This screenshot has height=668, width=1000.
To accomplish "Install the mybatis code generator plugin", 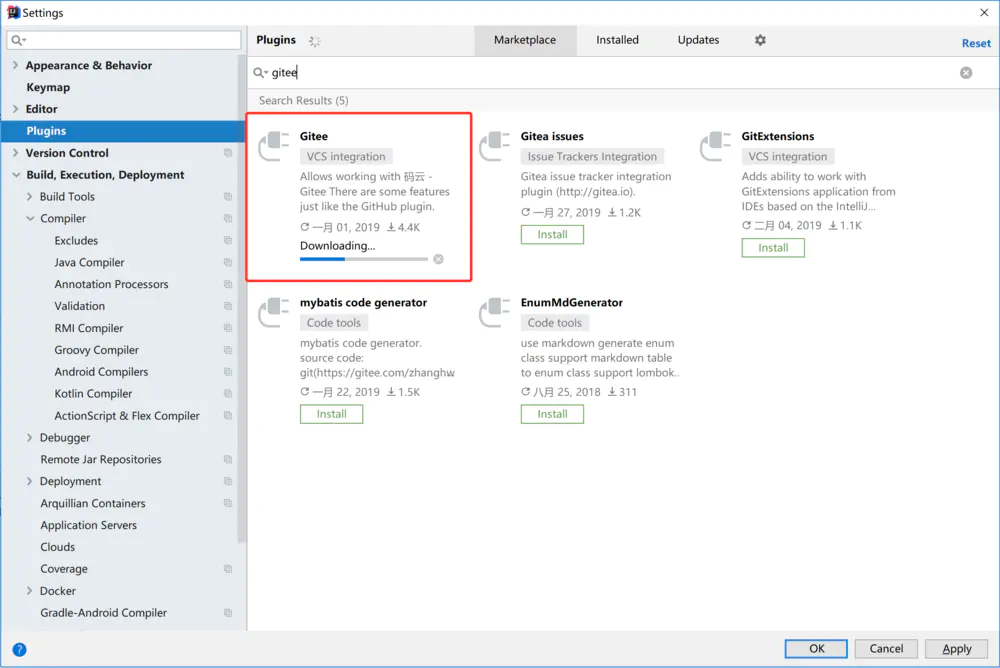I will [332, 414].
